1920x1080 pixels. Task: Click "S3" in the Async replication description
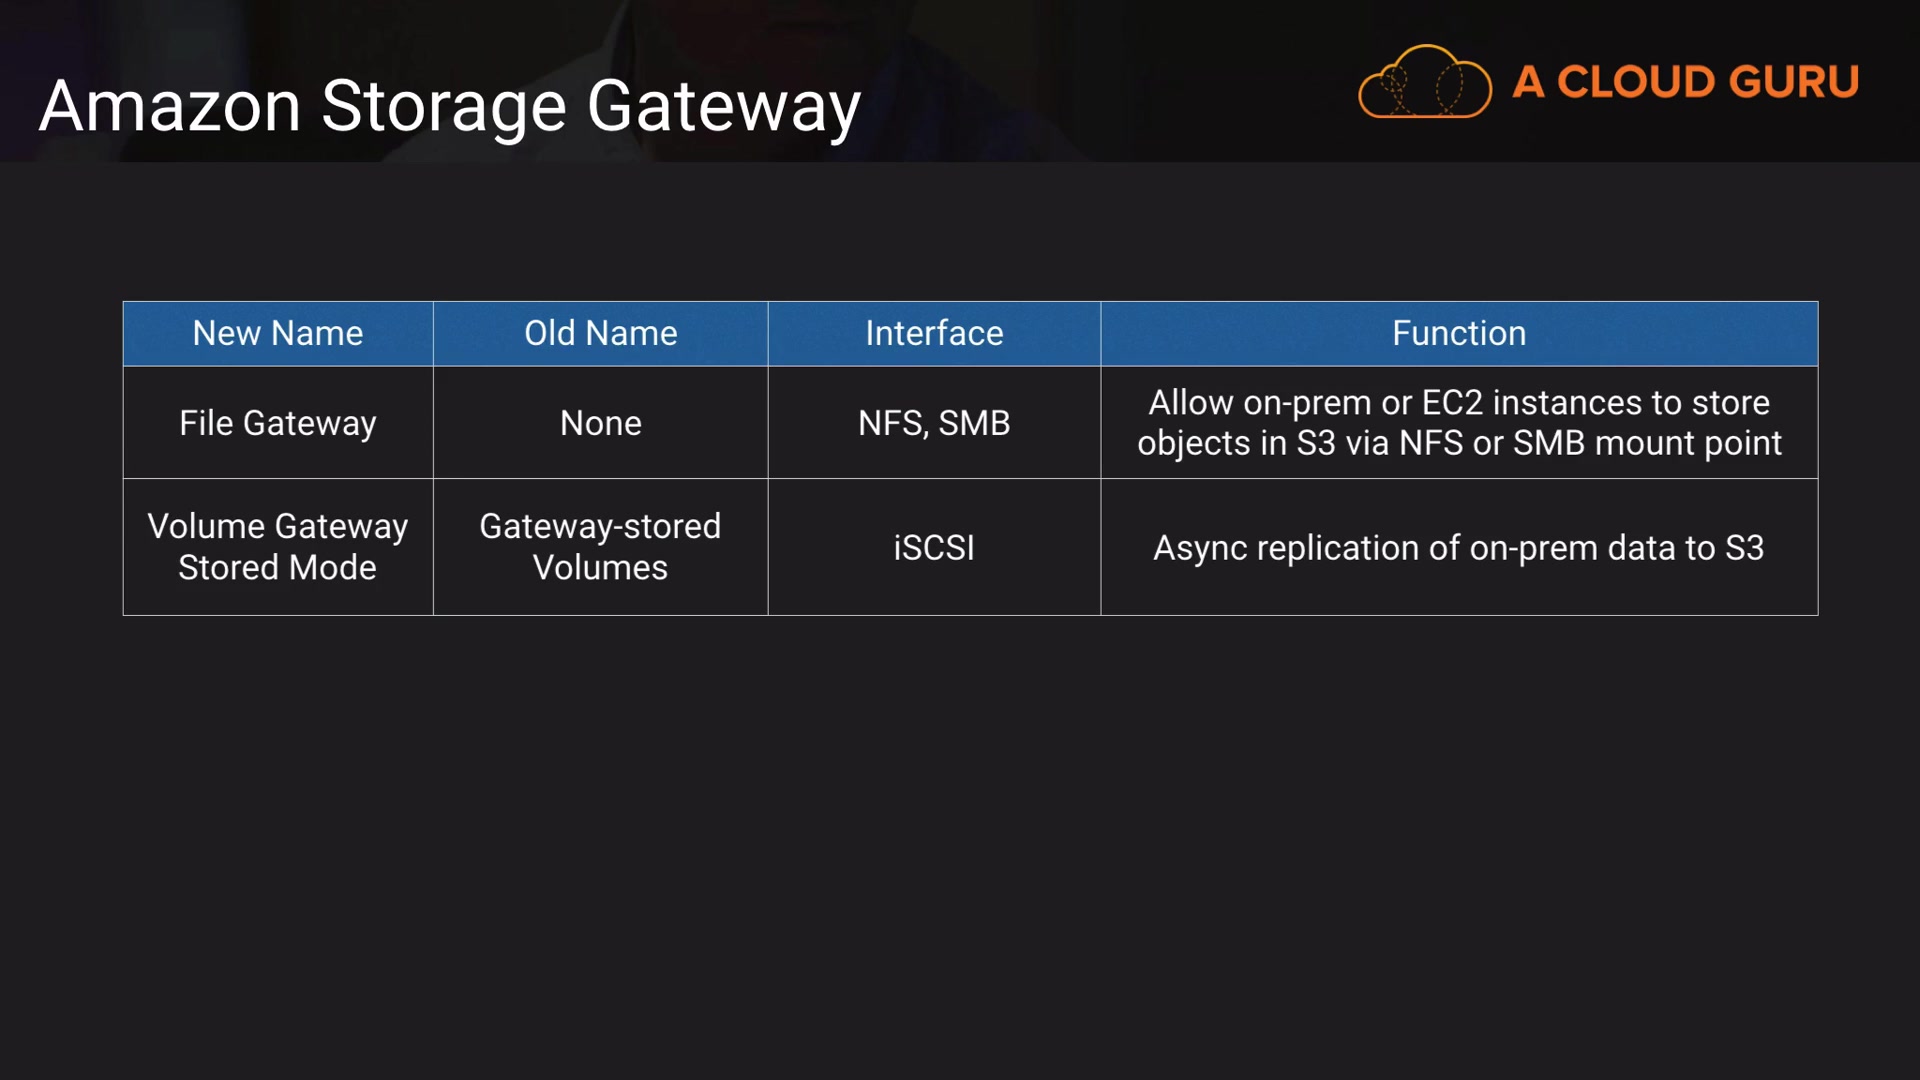[x=1744, y=548]
